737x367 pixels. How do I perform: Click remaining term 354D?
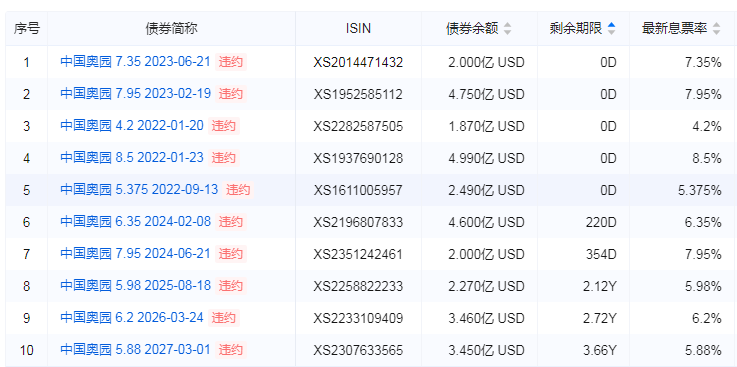(601, 254)
